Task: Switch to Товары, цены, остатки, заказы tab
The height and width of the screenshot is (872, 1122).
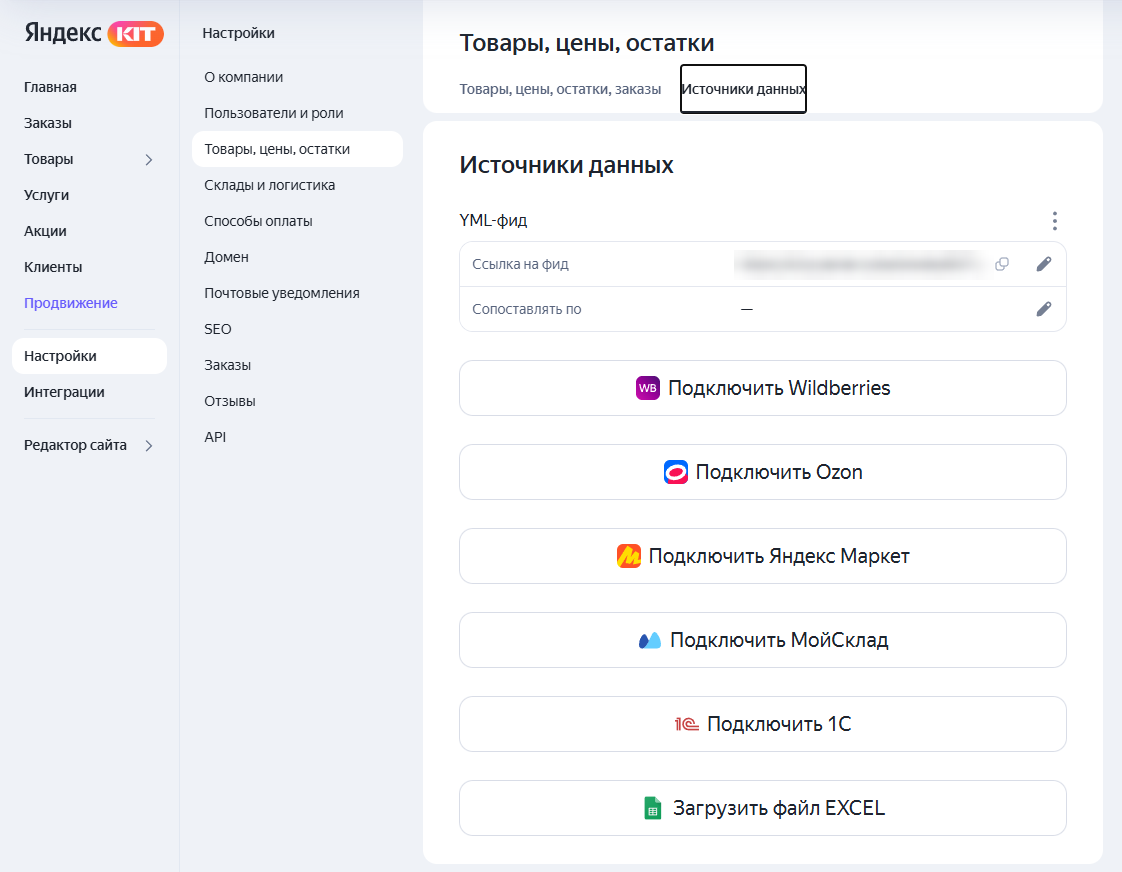Action: pos(560,89)
